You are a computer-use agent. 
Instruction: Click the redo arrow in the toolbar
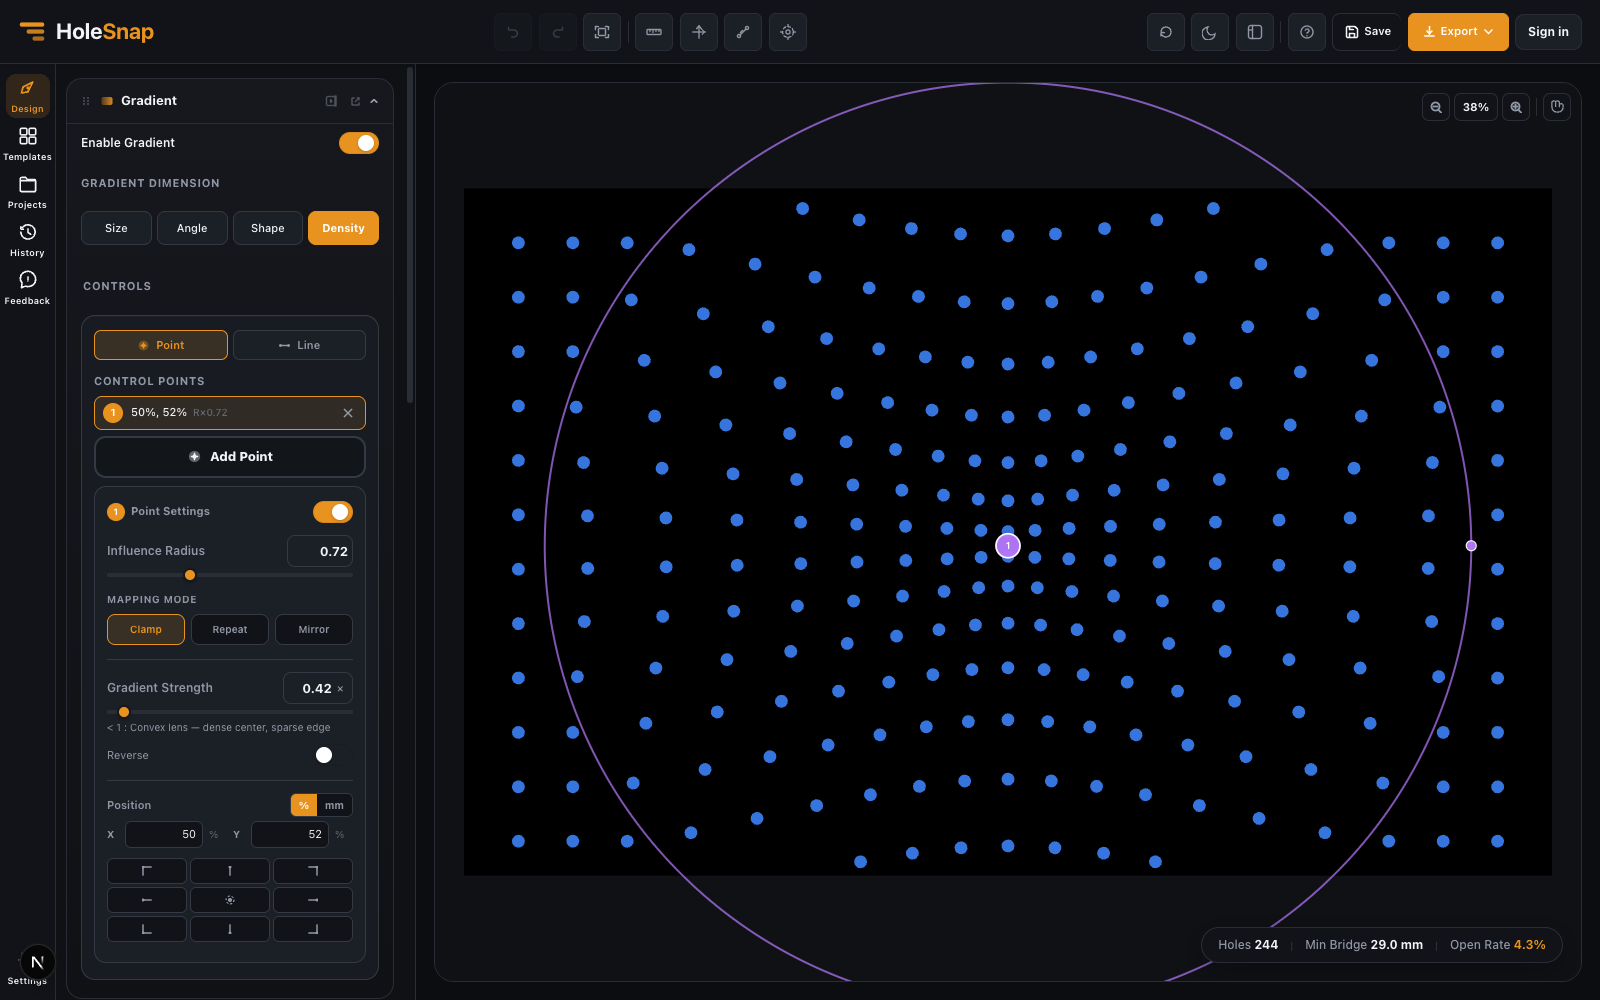[x=558, y=32]
